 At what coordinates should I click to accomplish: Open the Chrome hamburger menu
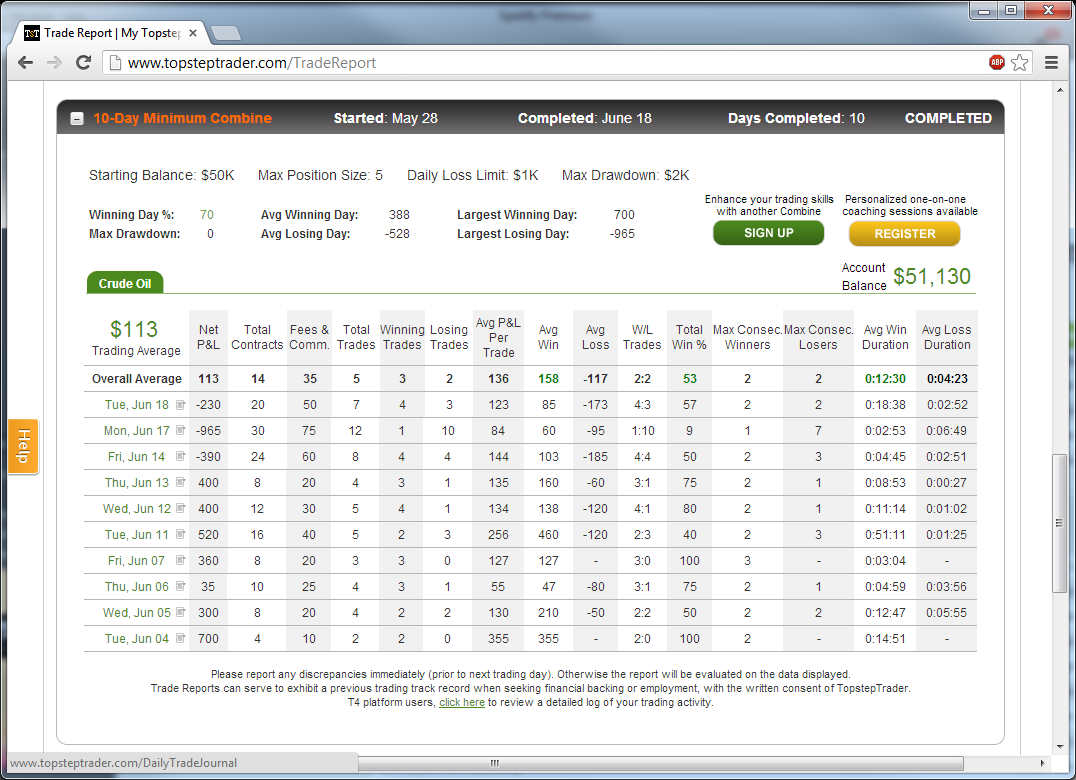(x=1051, y=62)
